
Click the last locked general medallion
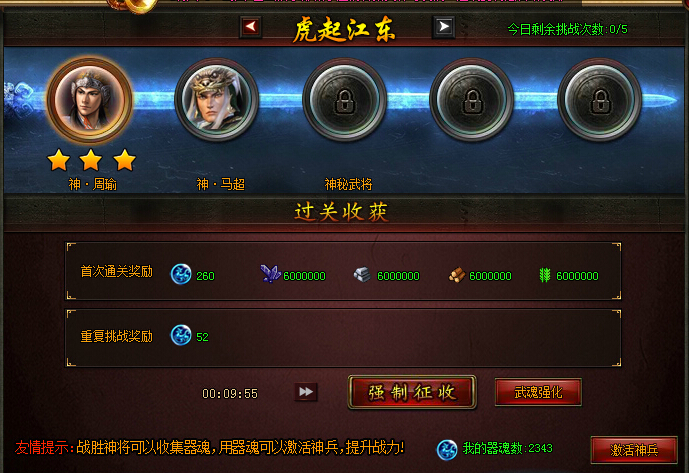[600, 99]
